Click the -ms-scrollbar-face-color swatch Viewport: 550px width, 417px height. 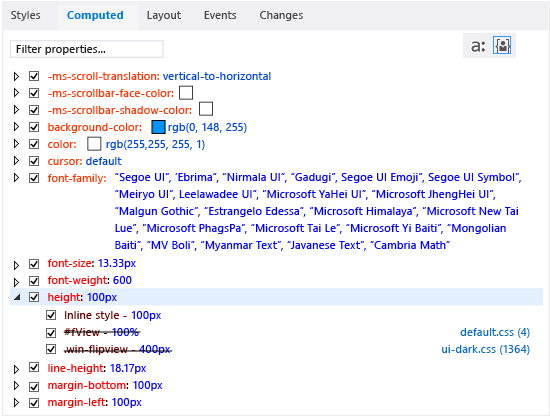pyautogui.click(x=186, y=93)
